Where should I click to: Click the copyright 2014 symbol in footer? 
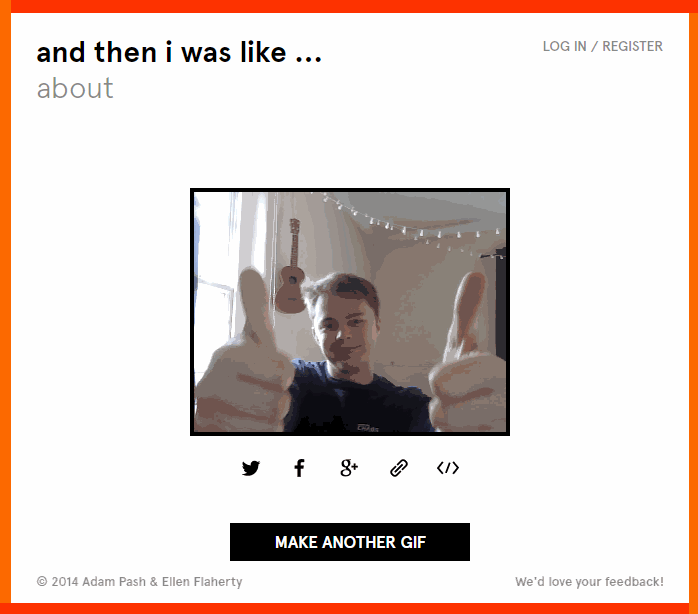pos(42,581)
